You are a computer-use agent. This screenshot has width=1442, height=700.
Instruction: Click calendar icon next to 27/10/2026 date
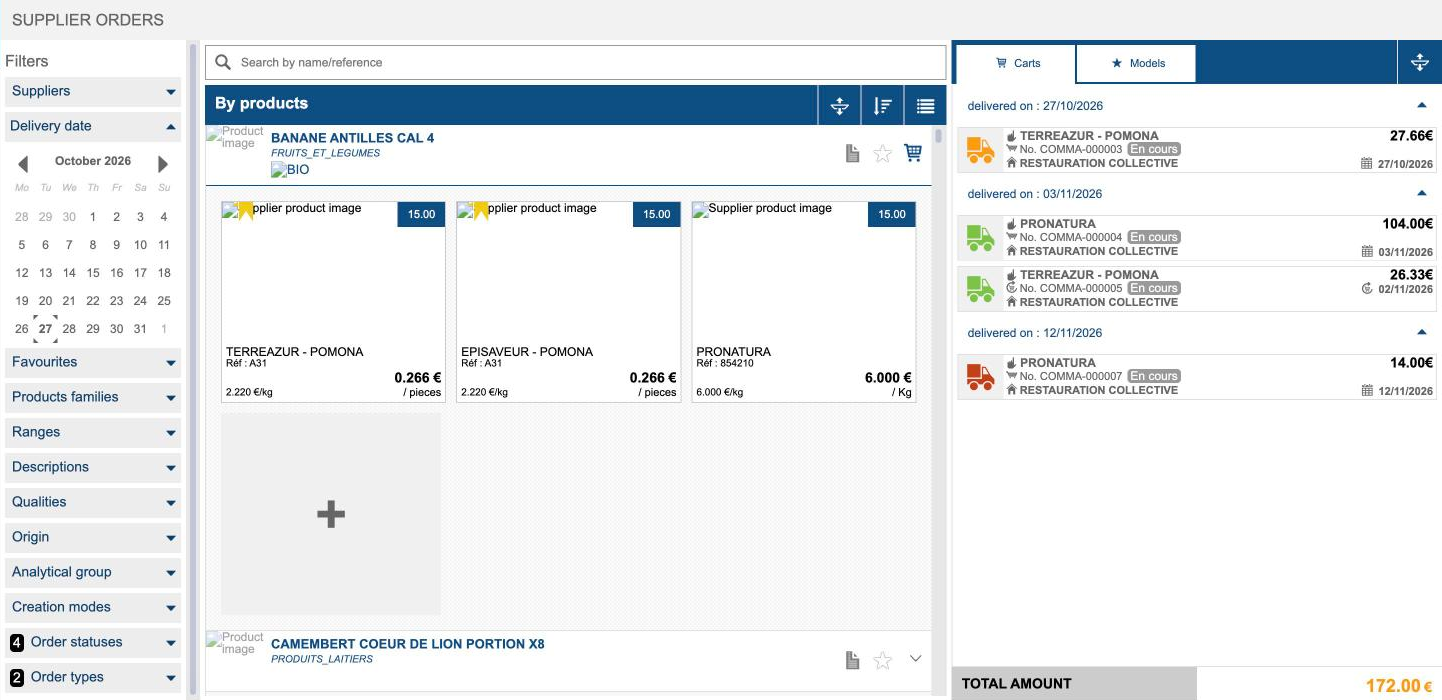tap(1367, 164)
